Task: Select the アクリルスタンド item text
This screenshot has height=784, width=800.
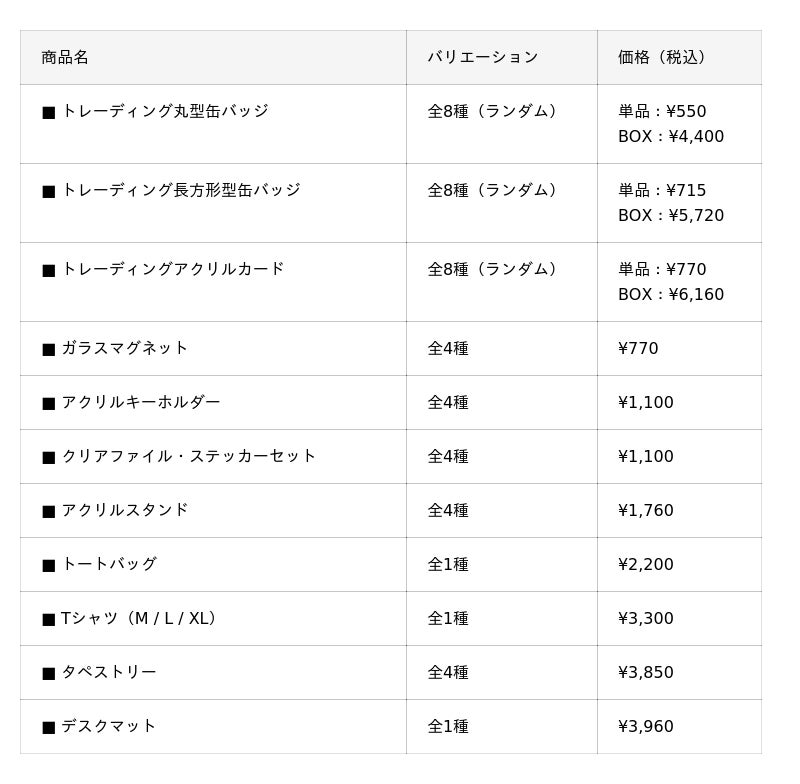Action: (x=125, y=510)
